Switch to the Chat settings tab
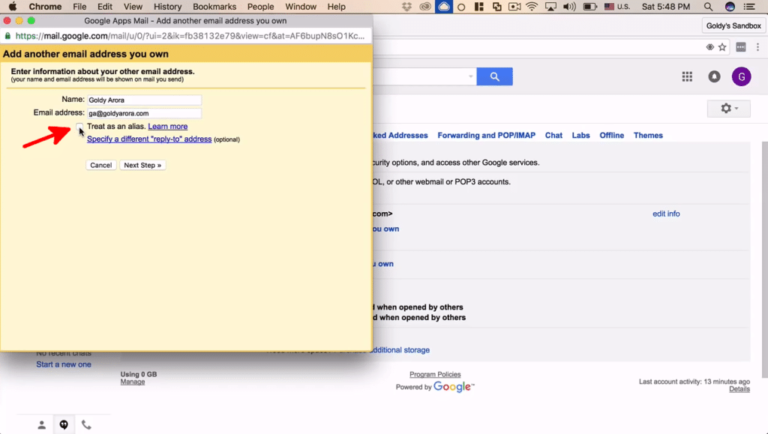 pyautogui.click(x=553, y=135)
